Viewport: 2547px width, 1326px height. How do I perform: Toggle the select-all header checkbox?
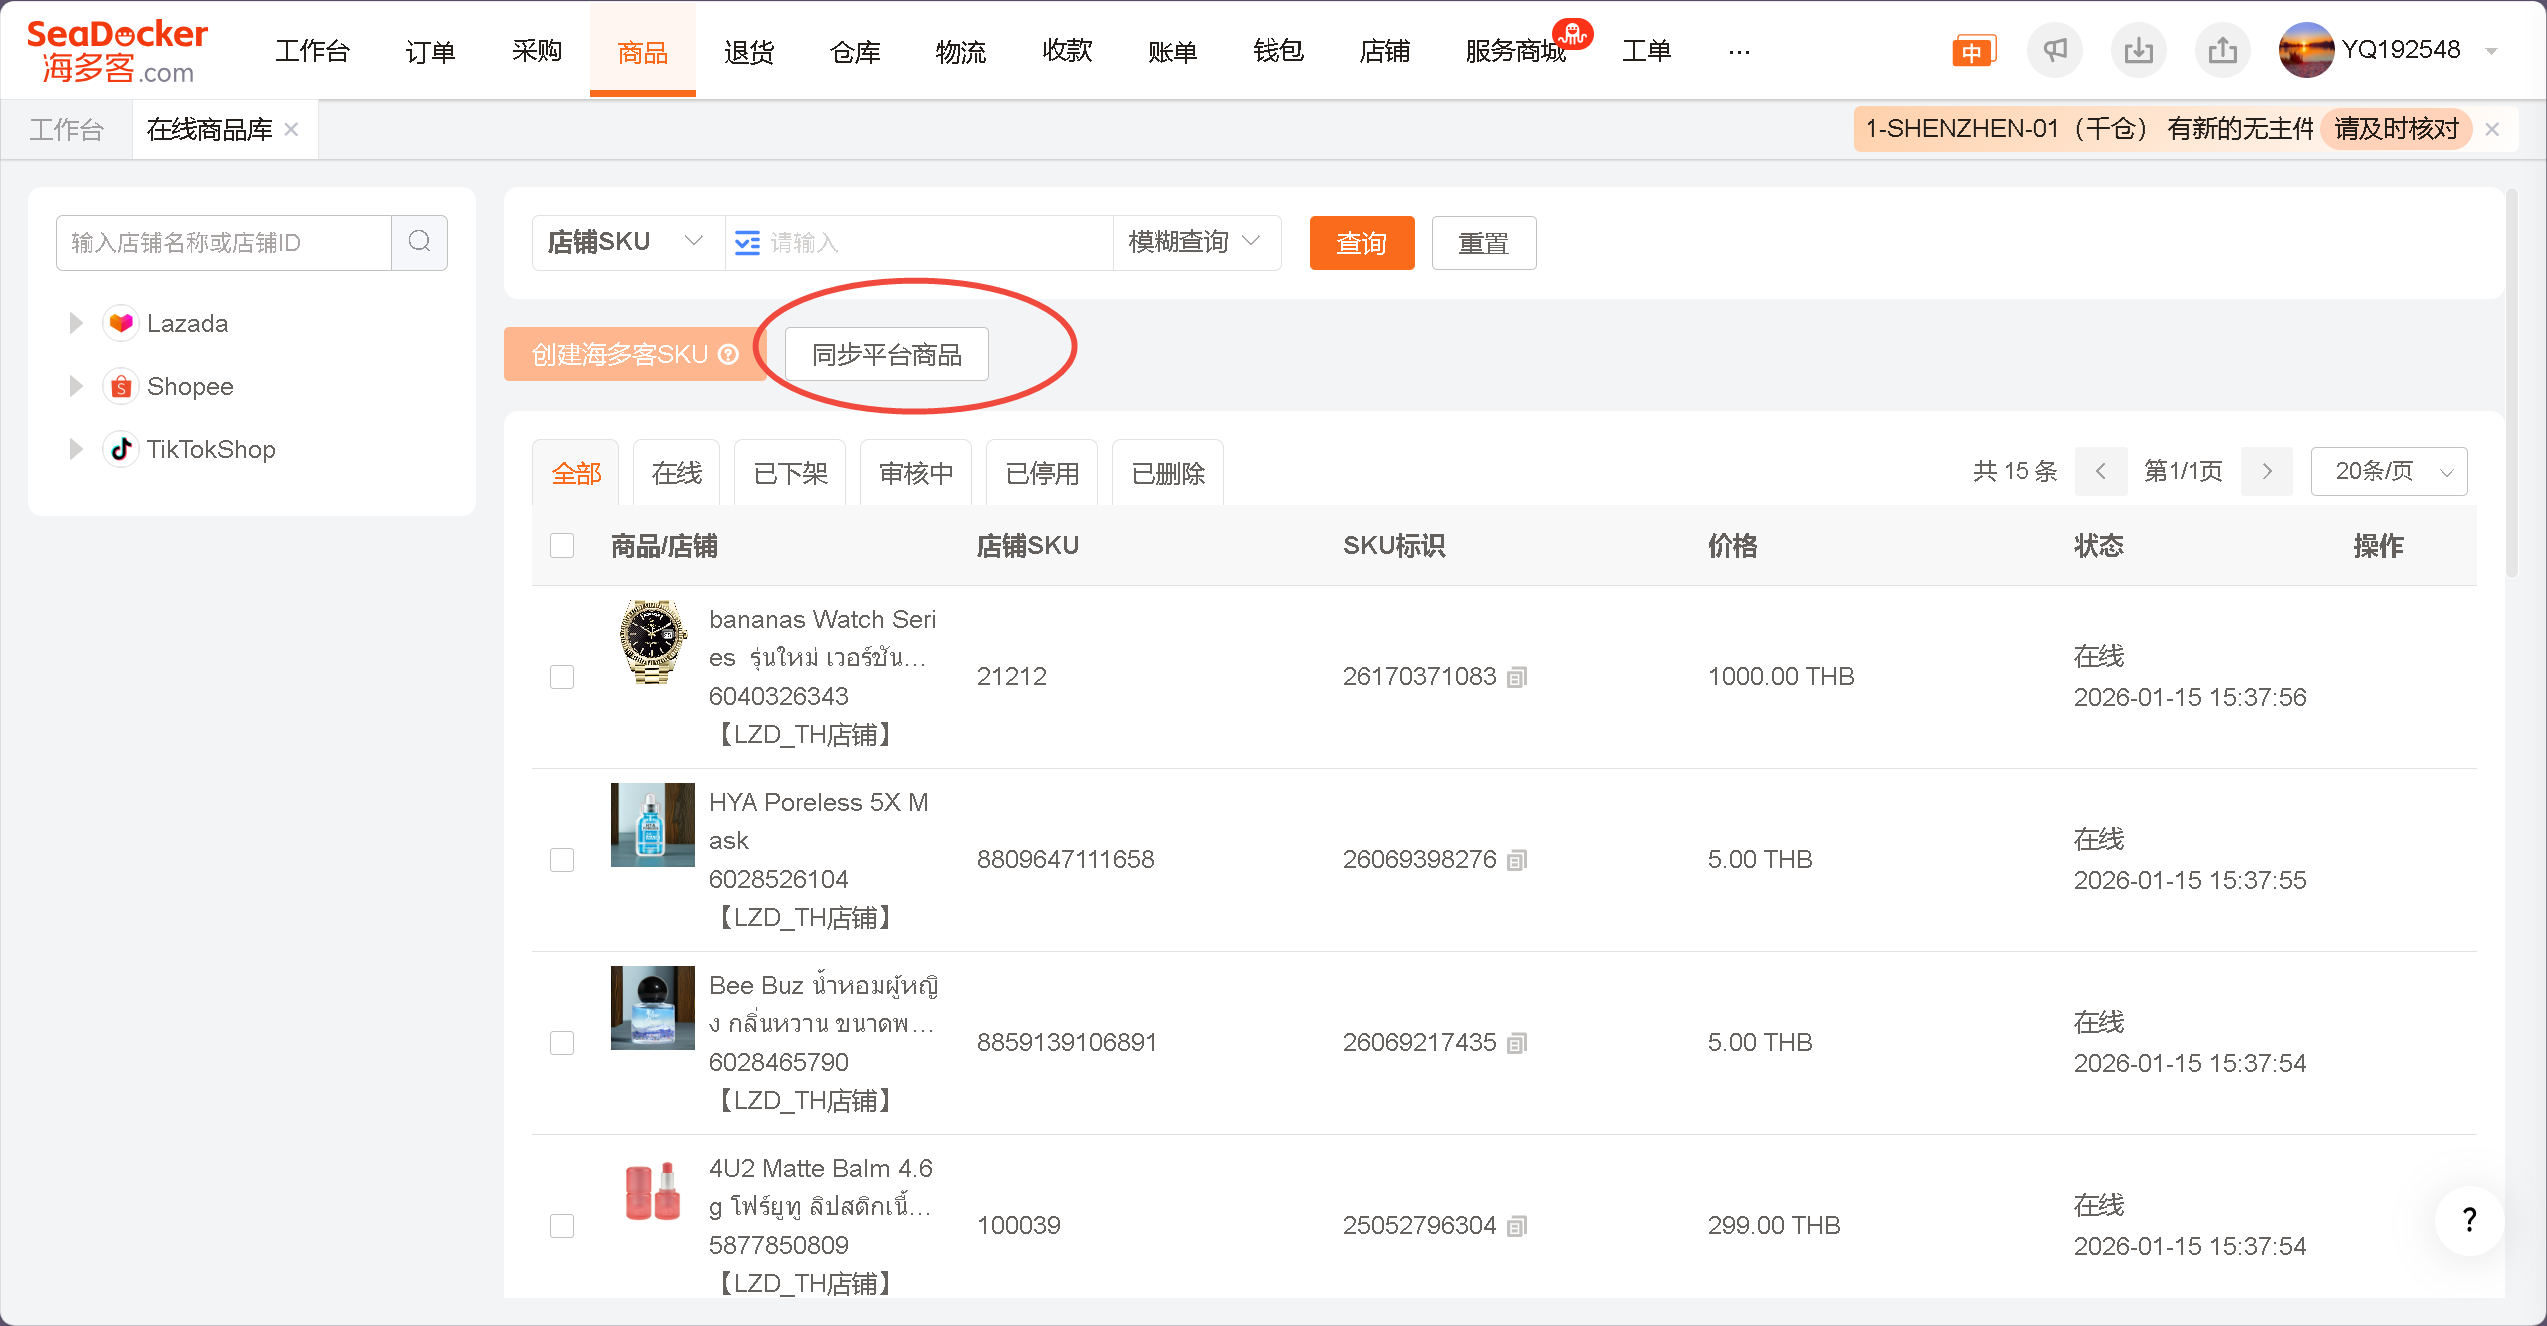tap(562, 545)
